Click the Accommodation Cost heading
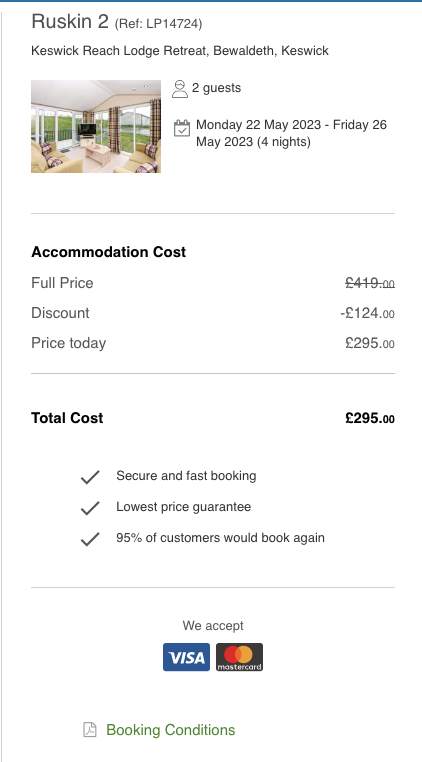This screenshot has width=422, height=762. (x=108, y=252)
